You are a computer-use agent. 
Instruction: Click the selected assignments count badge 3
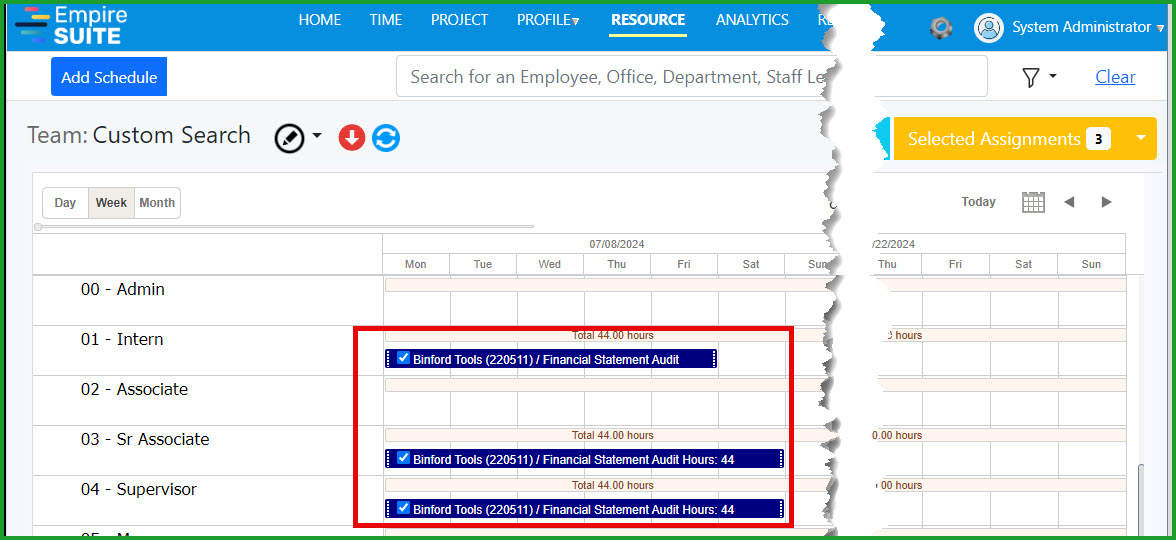tap(1098, 139)
